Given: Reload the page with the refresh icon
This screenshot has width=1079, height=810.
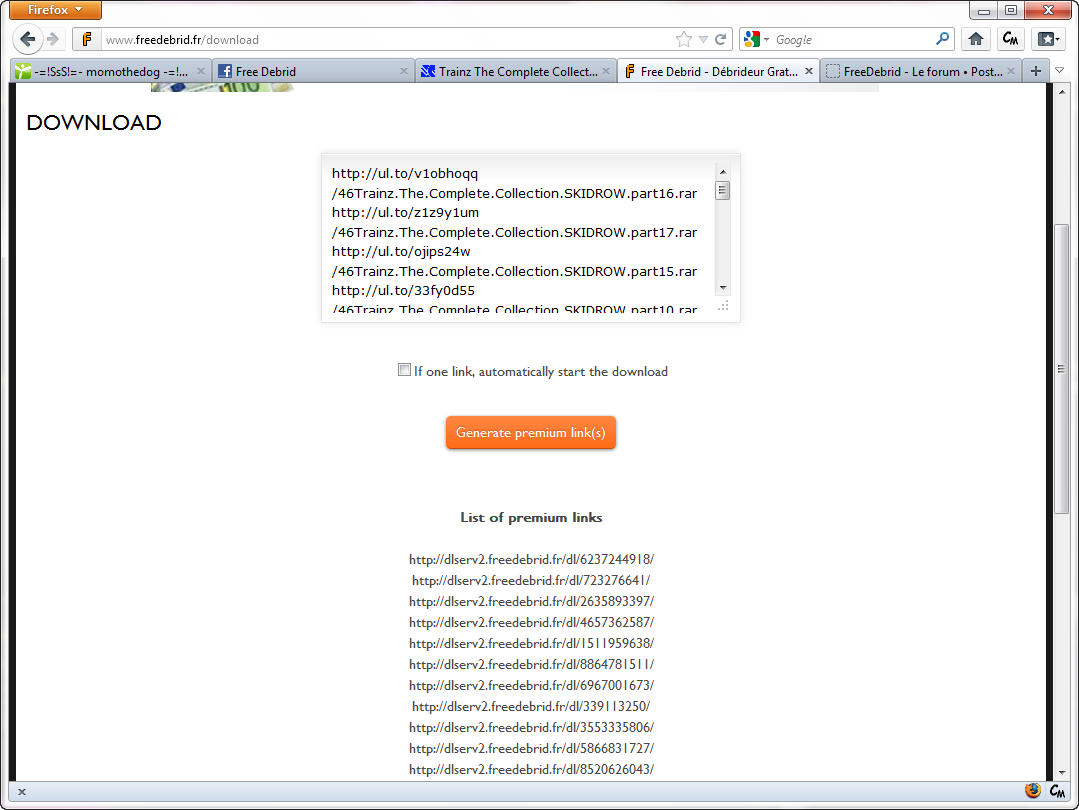Looking at the screenshot, I should [x=720, y=39].
